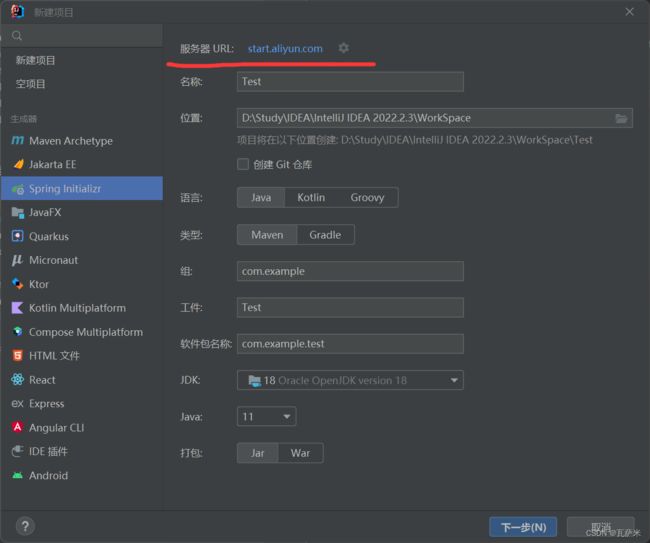
Task: Select War packaging
Action: pos(301,453)
